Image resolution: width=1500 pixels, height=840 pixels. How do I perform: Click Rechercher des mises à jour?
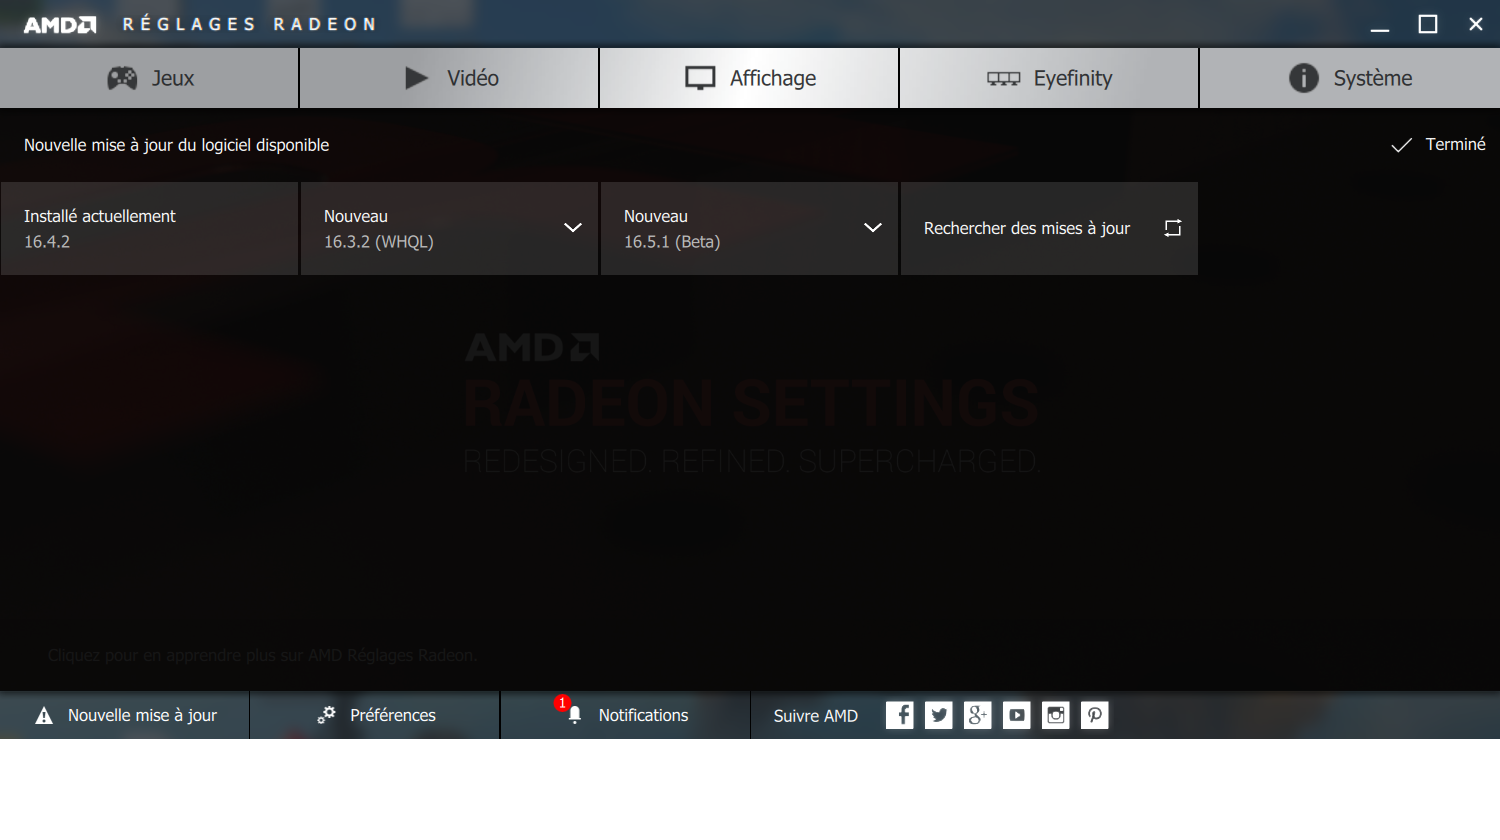point(1049,228)
